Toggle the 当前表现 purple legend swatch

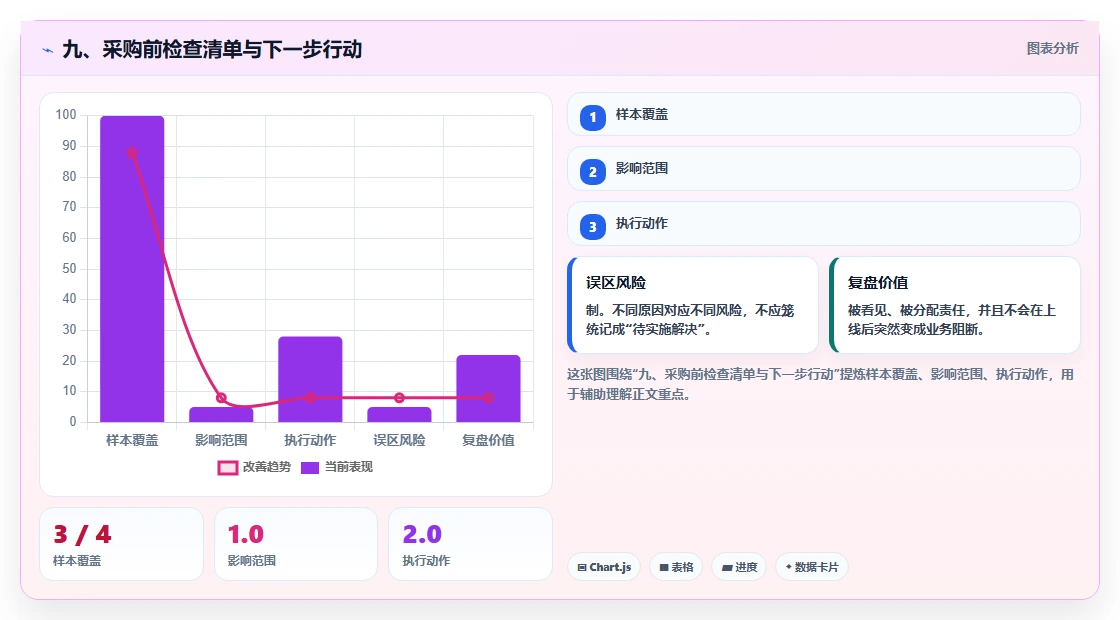click(x=310, y=467)
